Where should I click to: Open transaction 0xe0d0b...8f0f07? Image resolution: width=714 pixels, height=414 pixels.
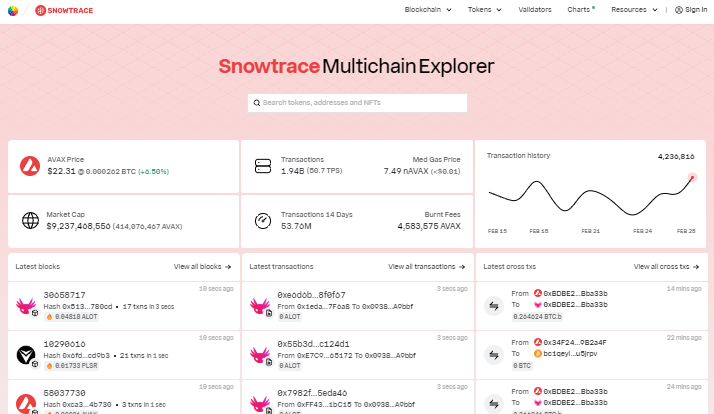311,295
